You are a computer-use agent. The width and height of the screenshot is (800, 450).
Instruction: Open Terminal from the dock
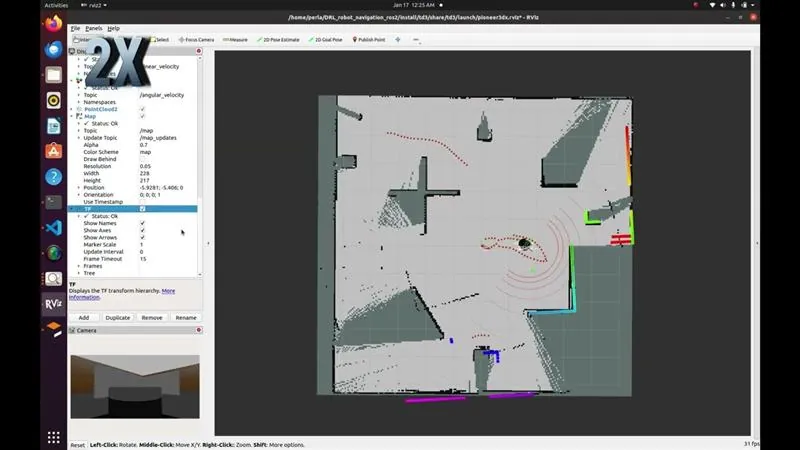[54, 202]
